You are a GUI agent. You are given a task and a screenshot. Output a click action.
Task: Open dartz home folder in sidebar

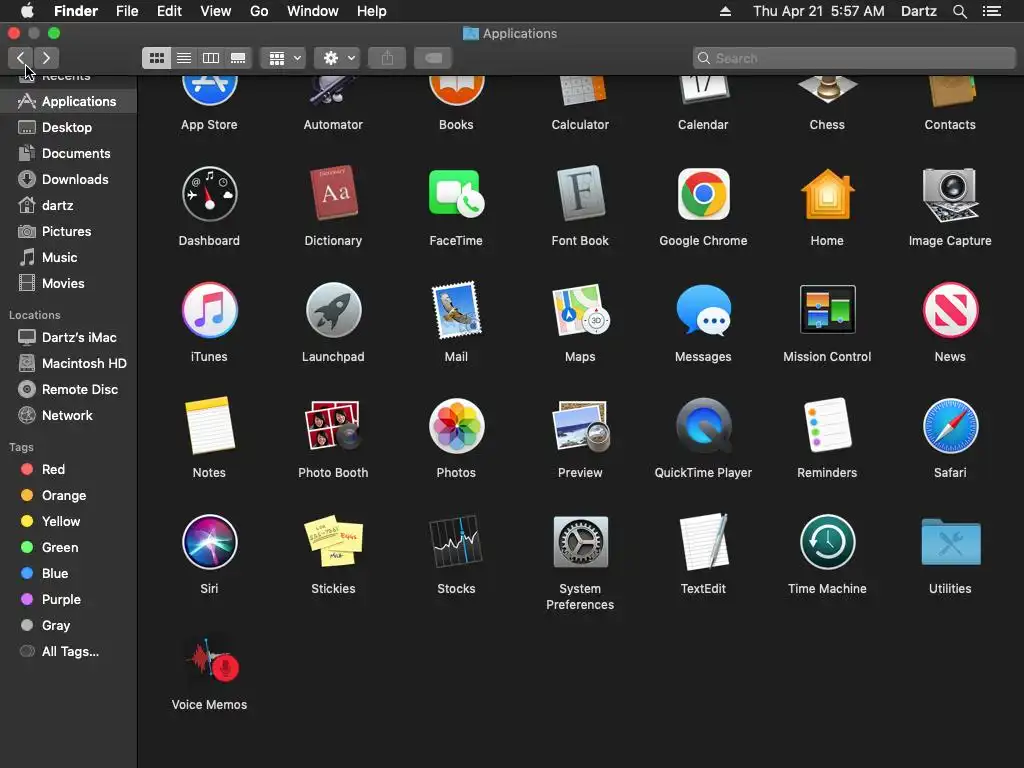(x=68, y=206)
